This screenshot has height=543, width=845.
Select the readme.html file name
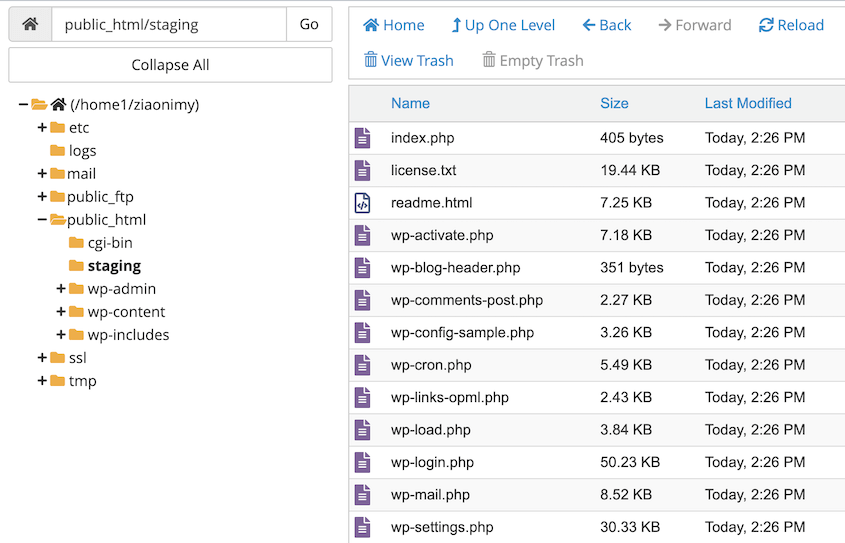pyautogui.click(x=432, y=203)
